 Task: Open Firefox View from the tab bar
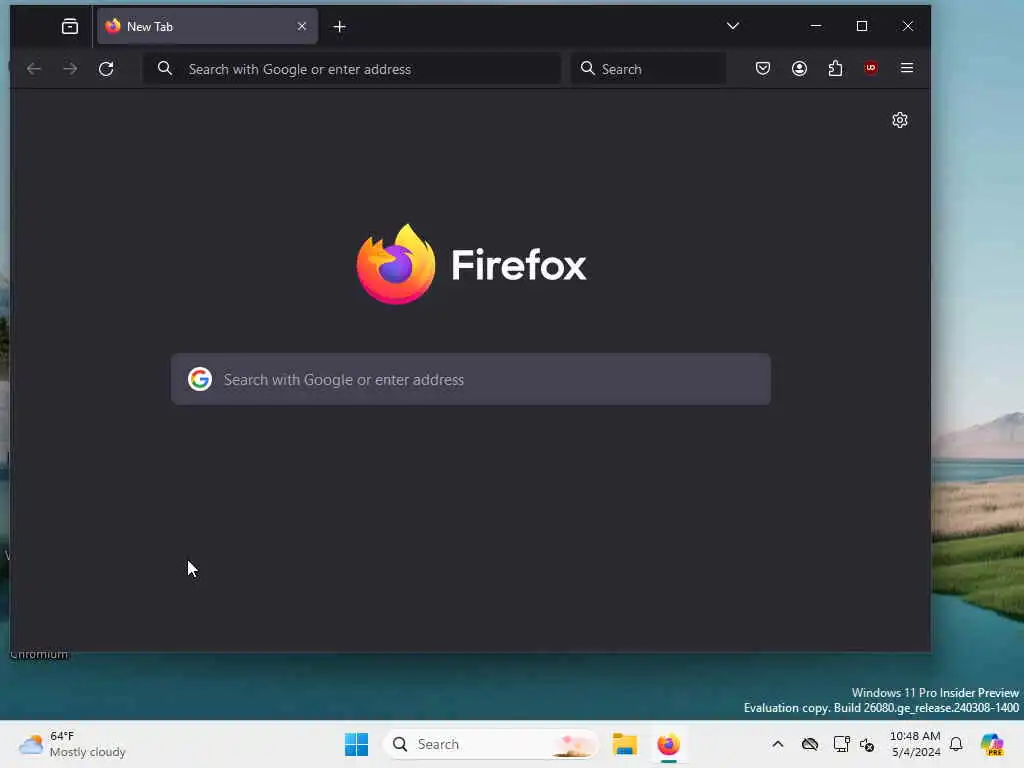point(70,27)
